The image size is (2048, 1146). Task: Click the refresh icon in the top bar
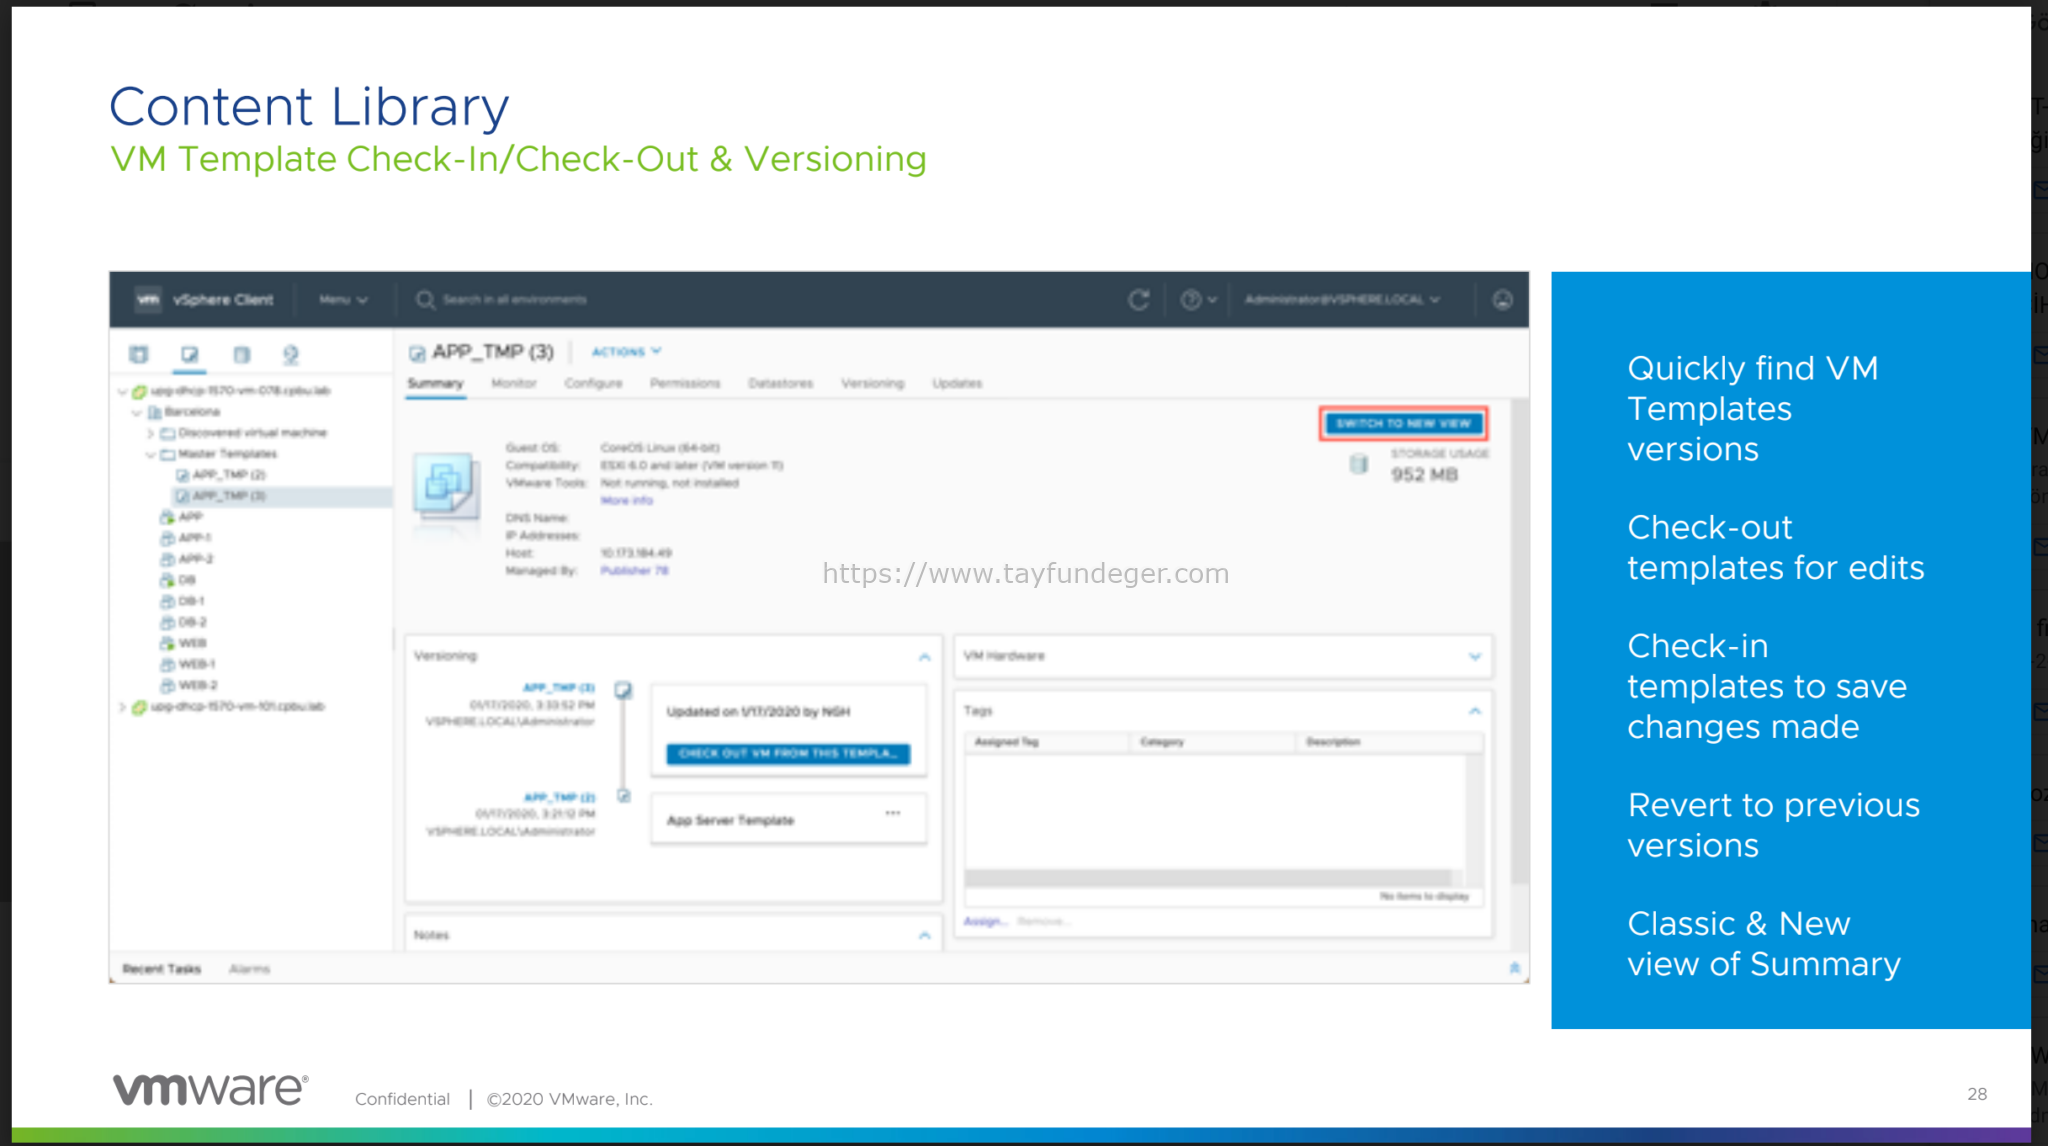click(1139, 299)
